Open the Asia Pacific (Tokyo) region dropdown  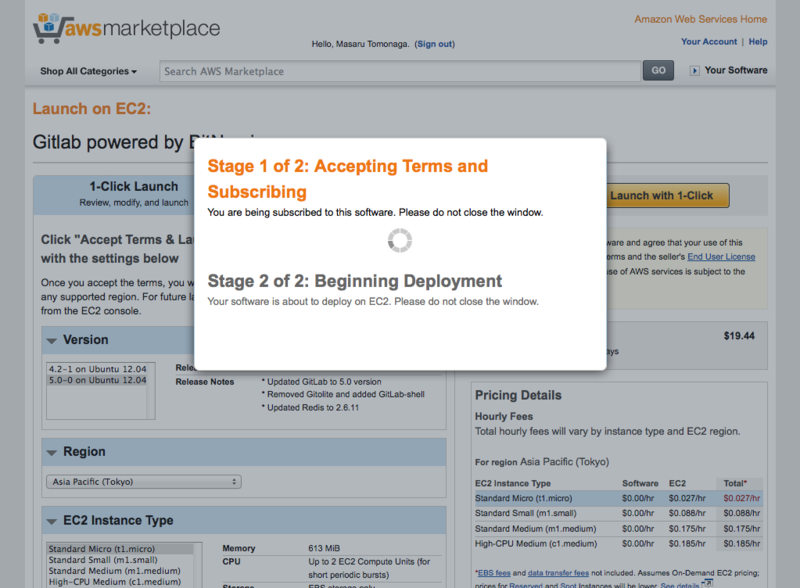pos(144,482)
